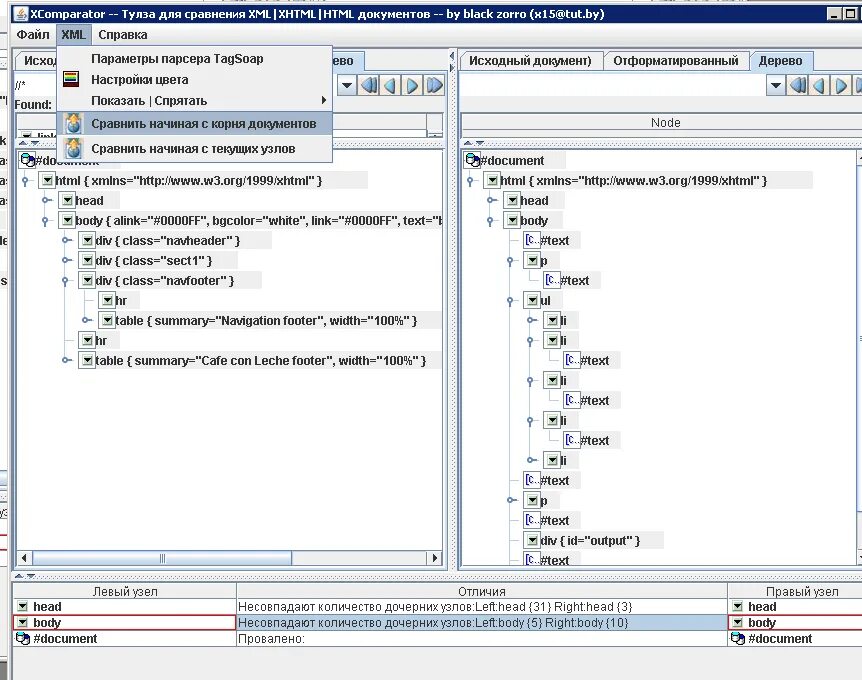Collapse body node in left tree

pos(45,221)
